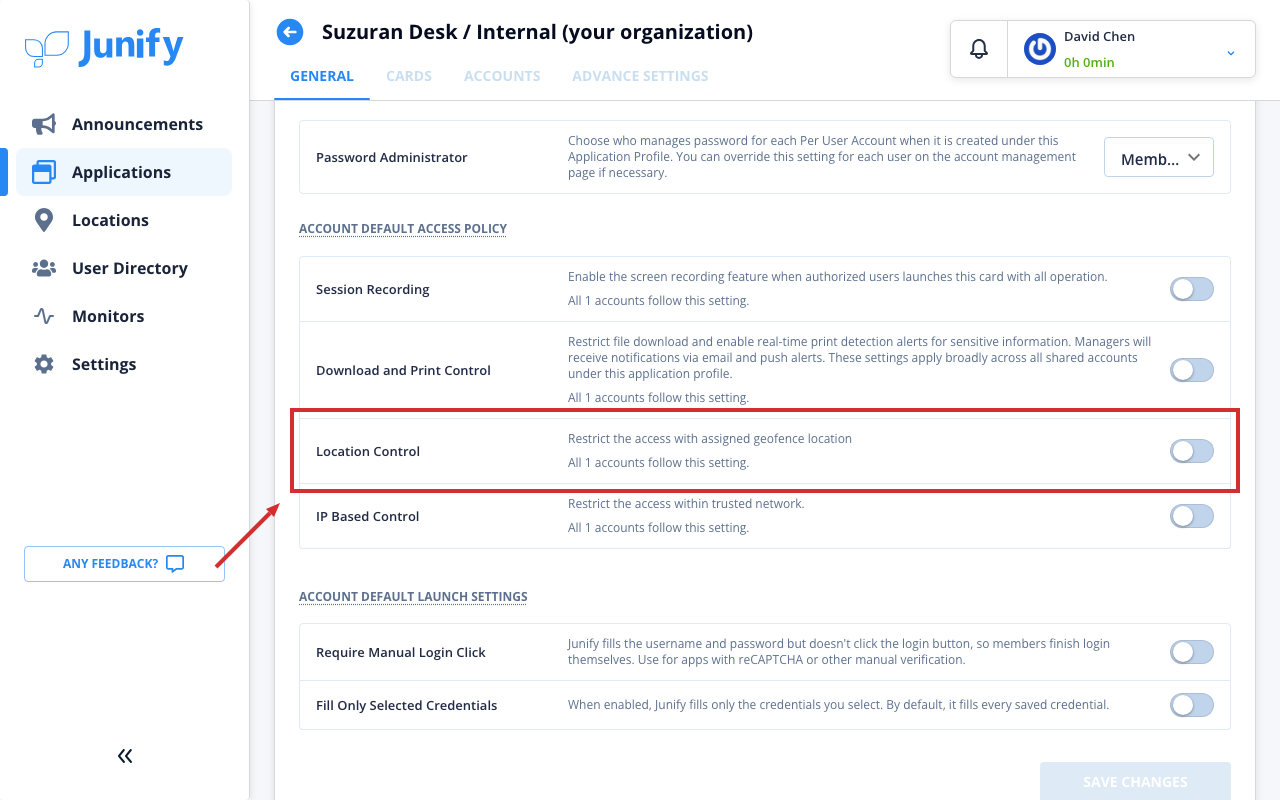The width and height of the screenshot is (1280, 800).
Task: Open Settings gear icon
Action: pyautogui.click(x=44, y=364)
